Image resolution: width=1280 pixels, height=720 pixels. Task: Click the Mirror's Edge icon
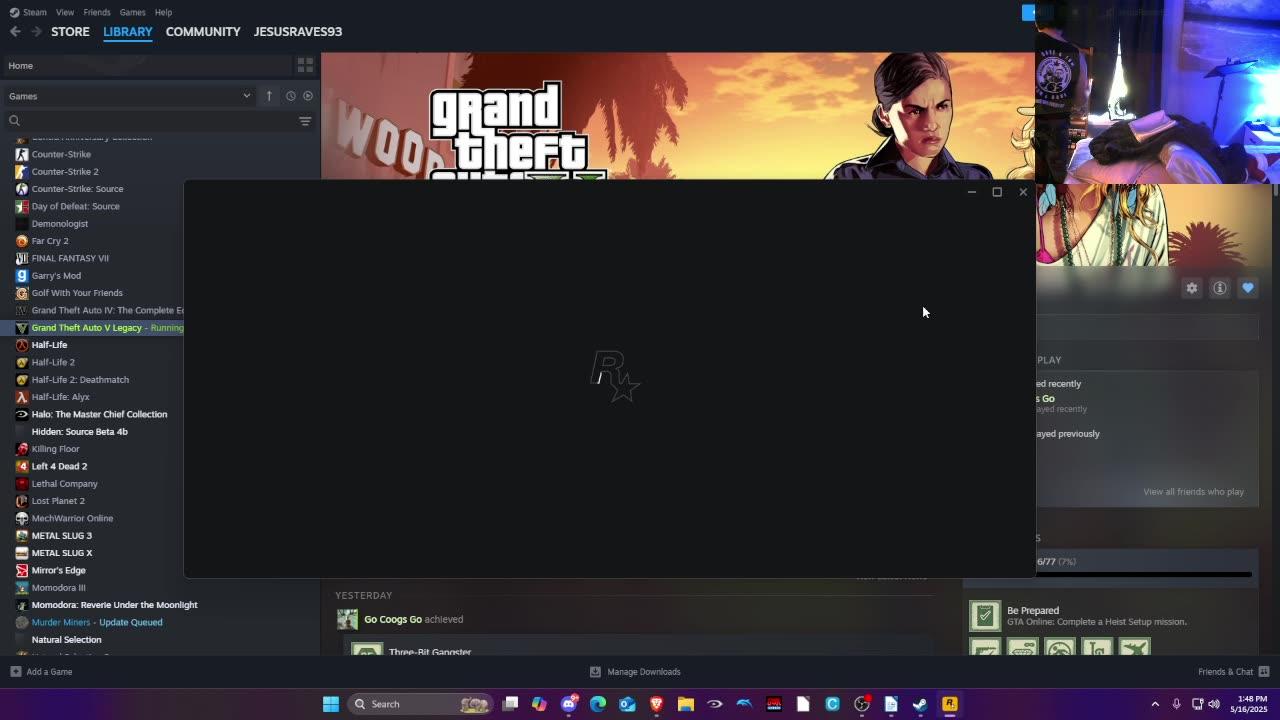pos(22,570)
